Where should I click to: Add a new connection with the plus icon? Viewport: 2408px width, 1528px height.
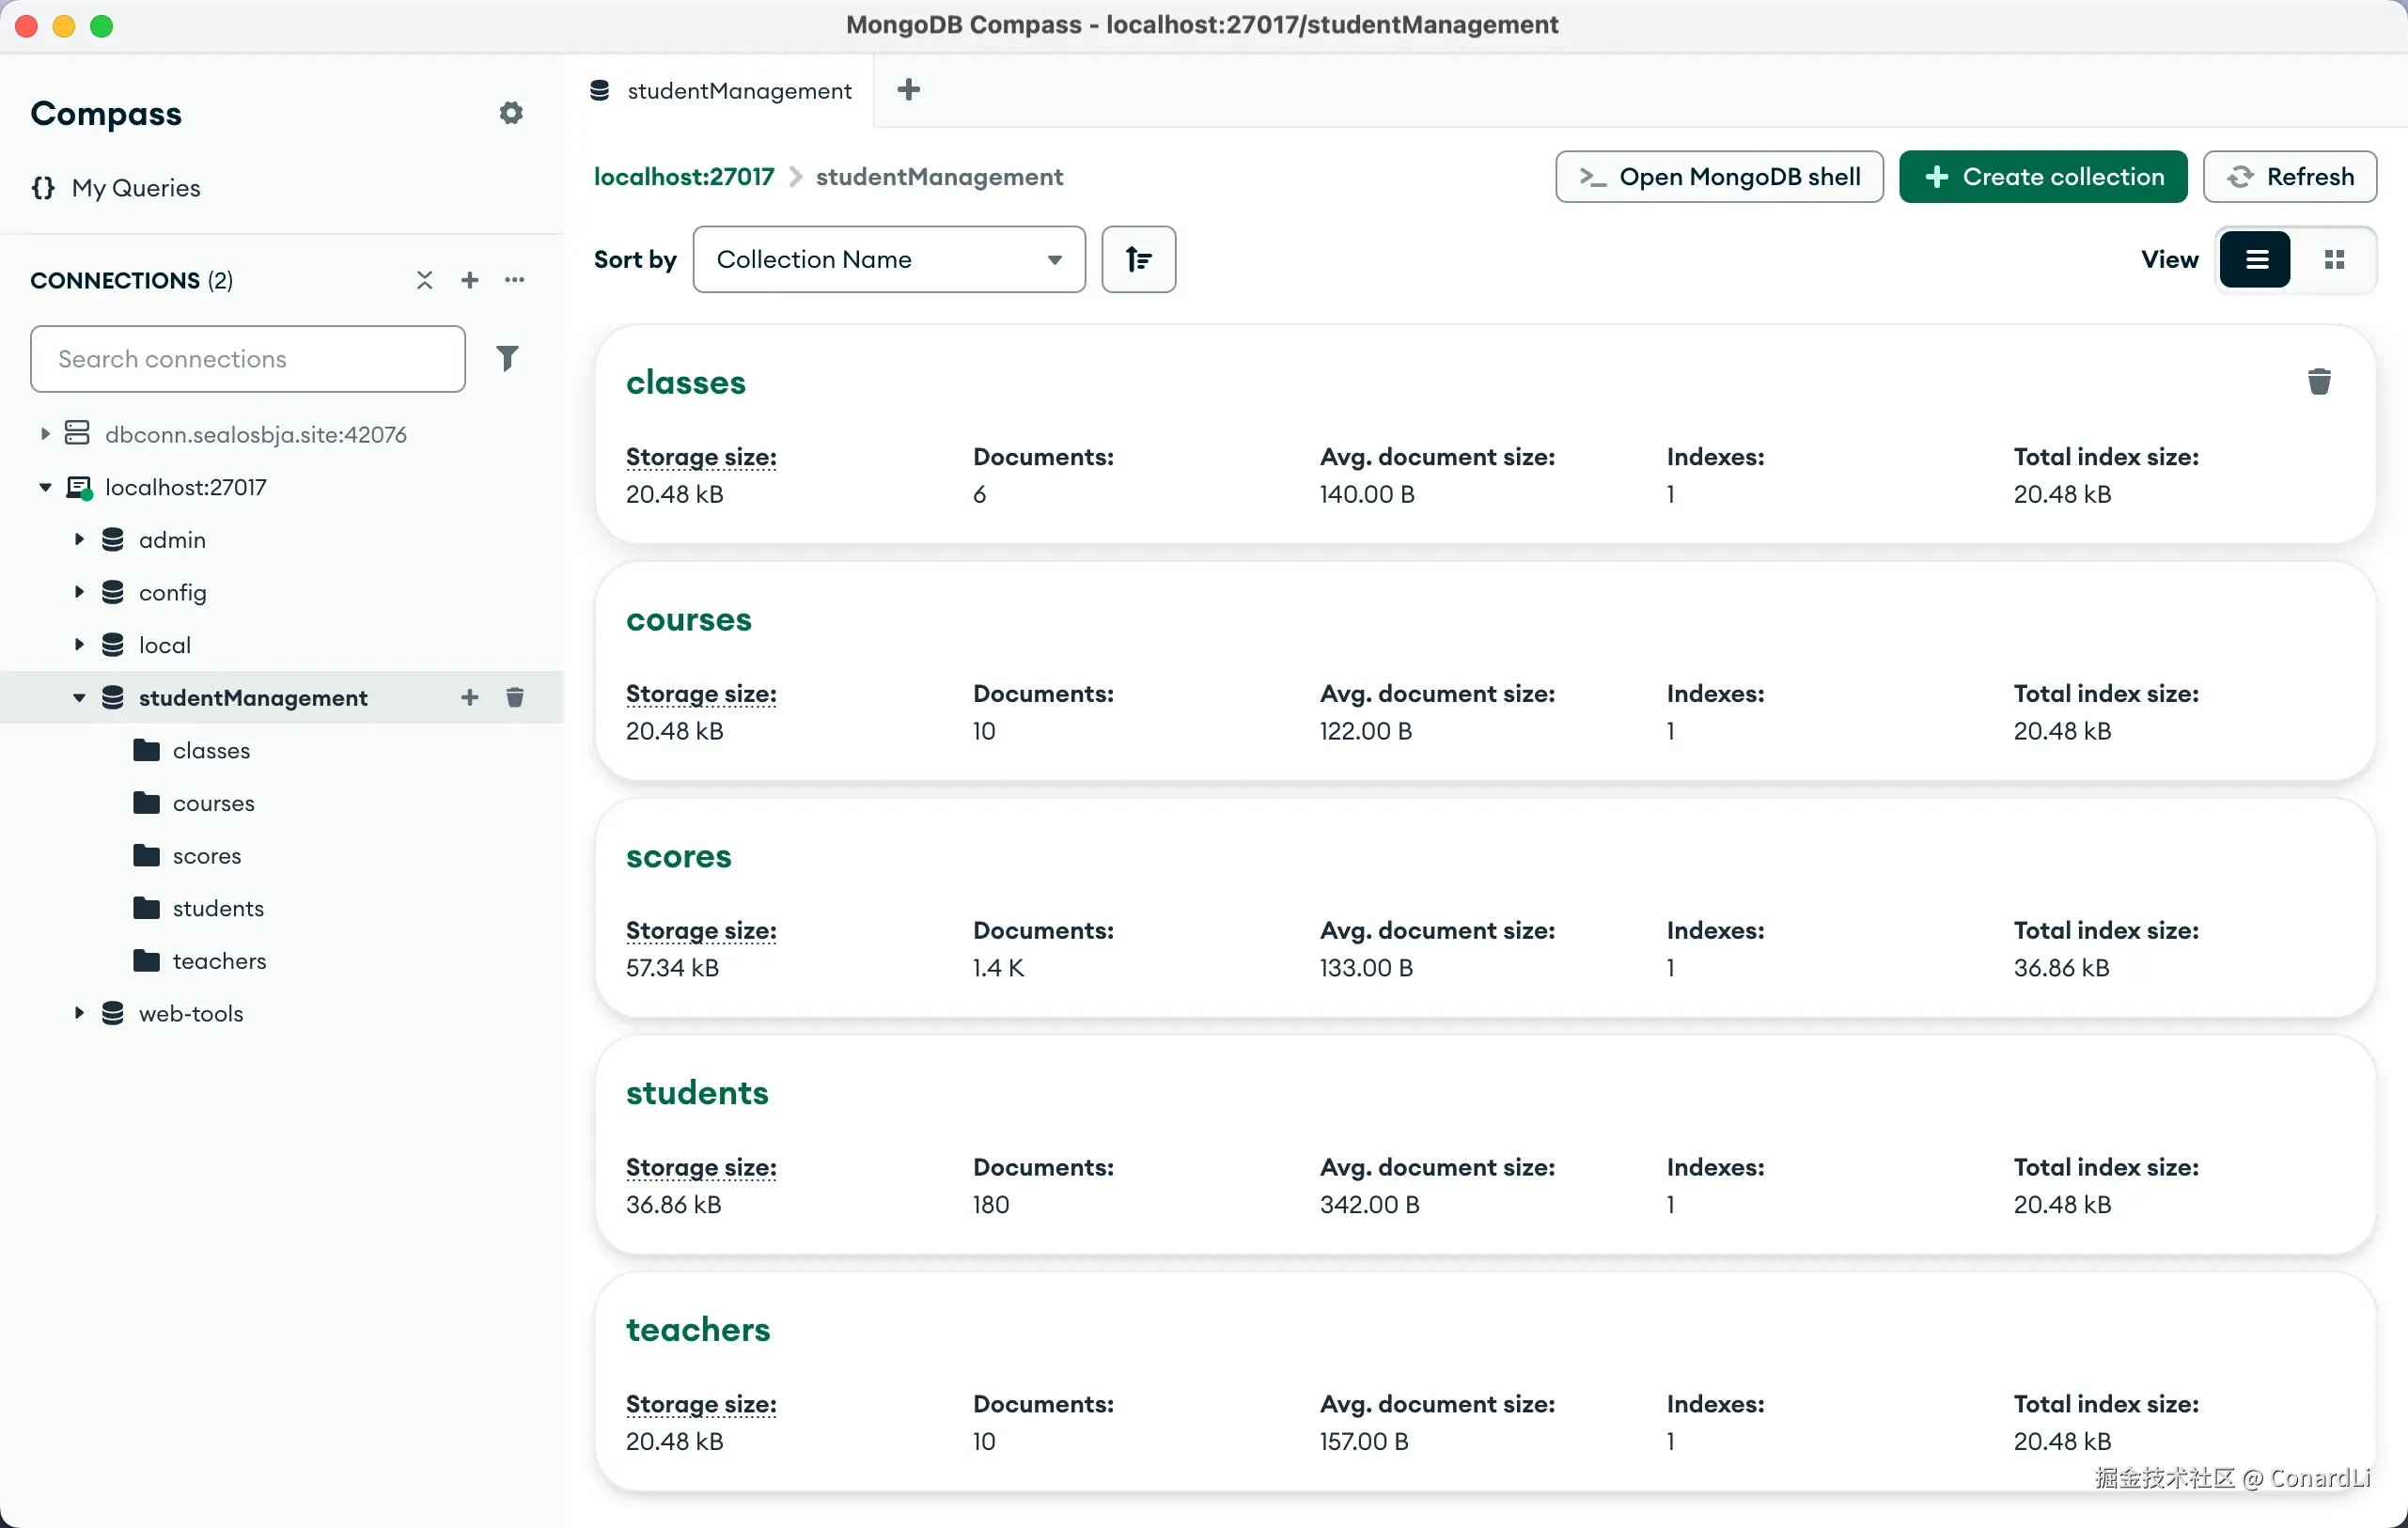click(x=469, y=280)
